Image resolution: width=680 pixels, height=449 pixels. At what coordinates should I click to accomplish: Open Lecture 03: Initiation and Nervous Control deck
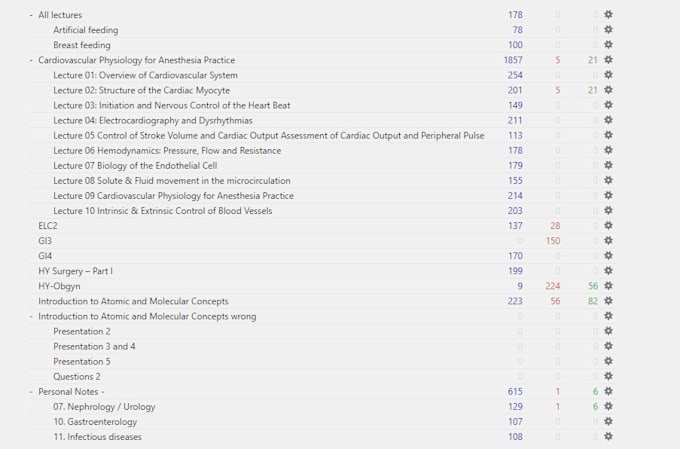tap(172, 105)
